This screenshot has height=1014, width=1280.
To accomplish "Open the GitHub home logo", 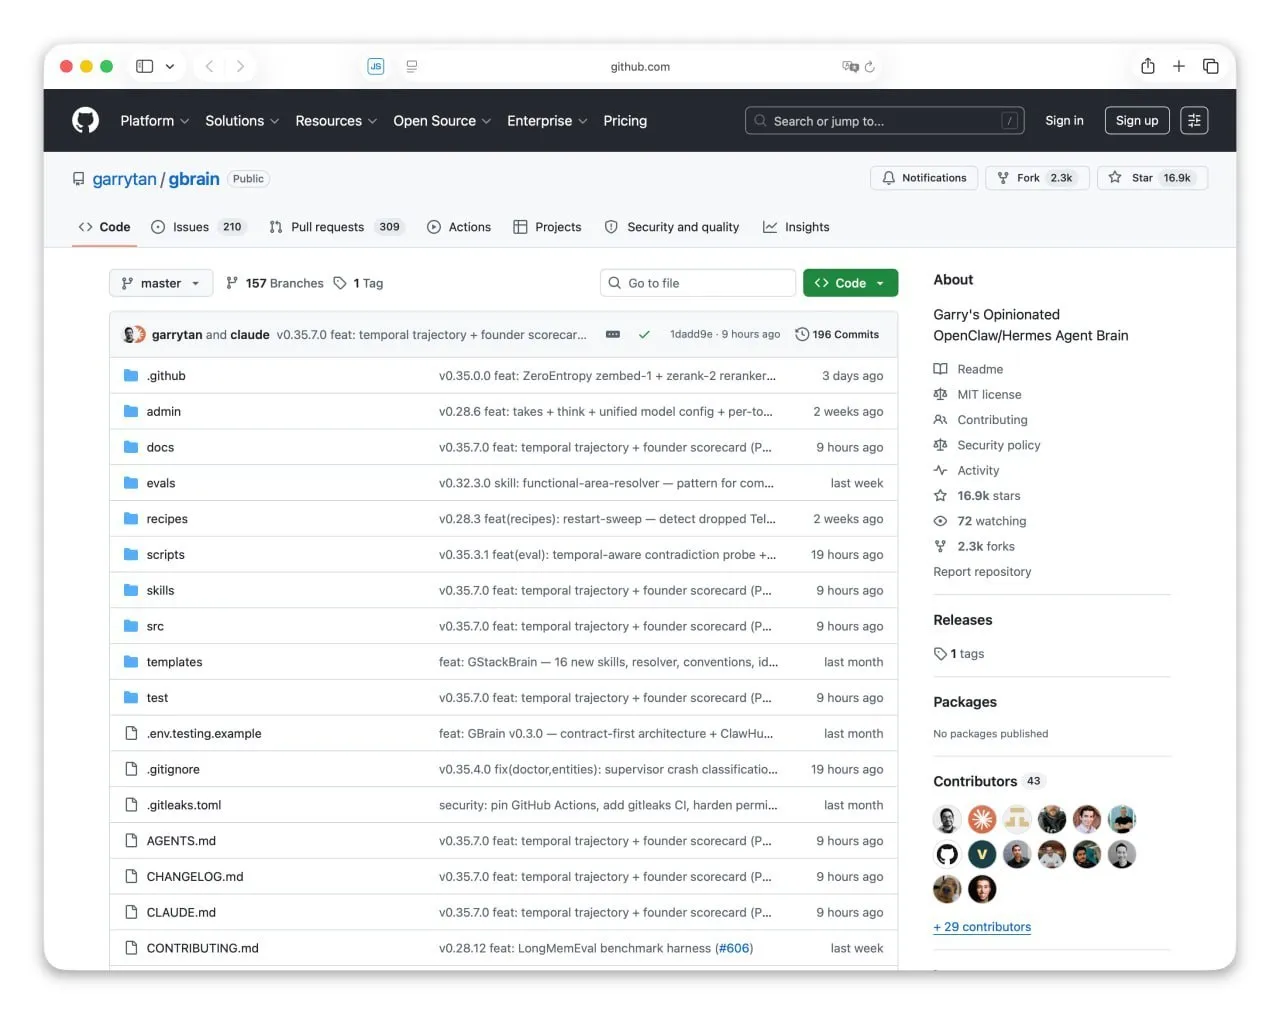I will point(86,121).
